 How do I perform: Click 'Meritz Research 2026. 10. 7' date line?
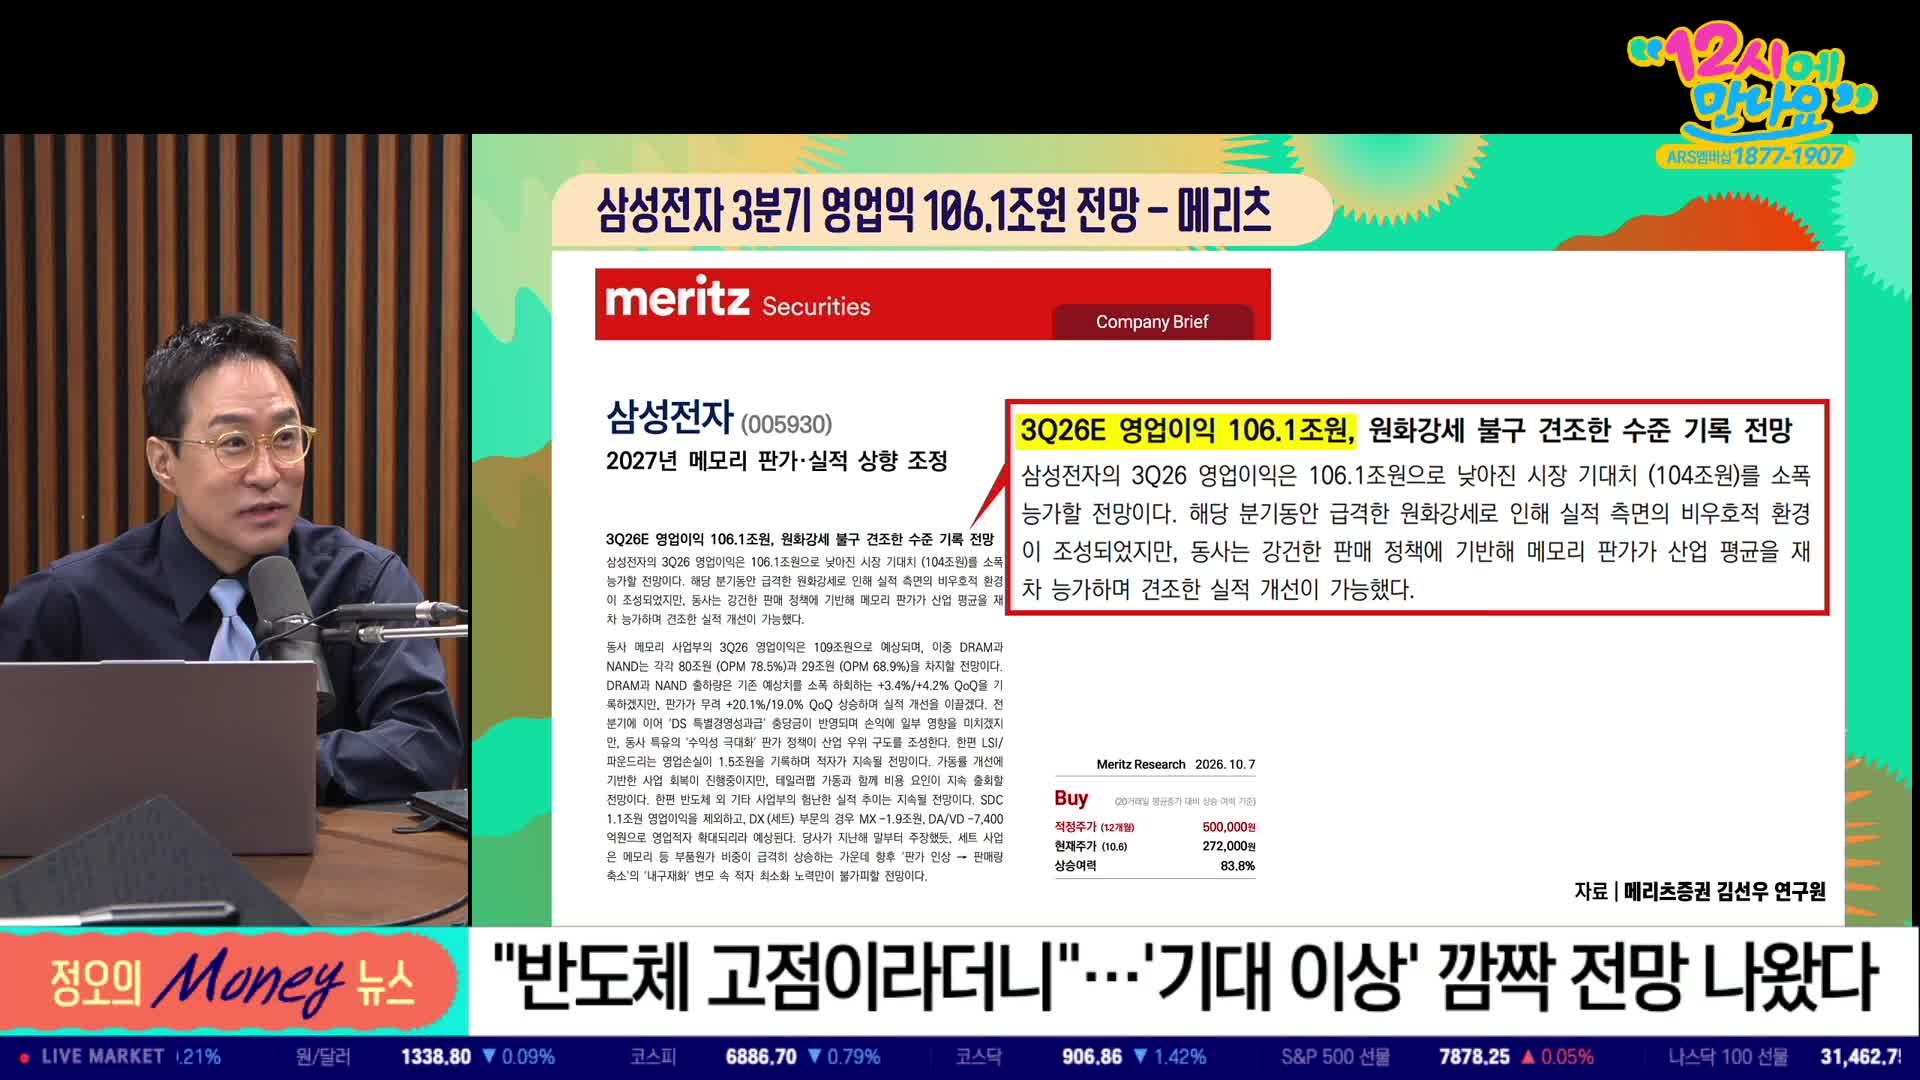[x=1175, y=764]
